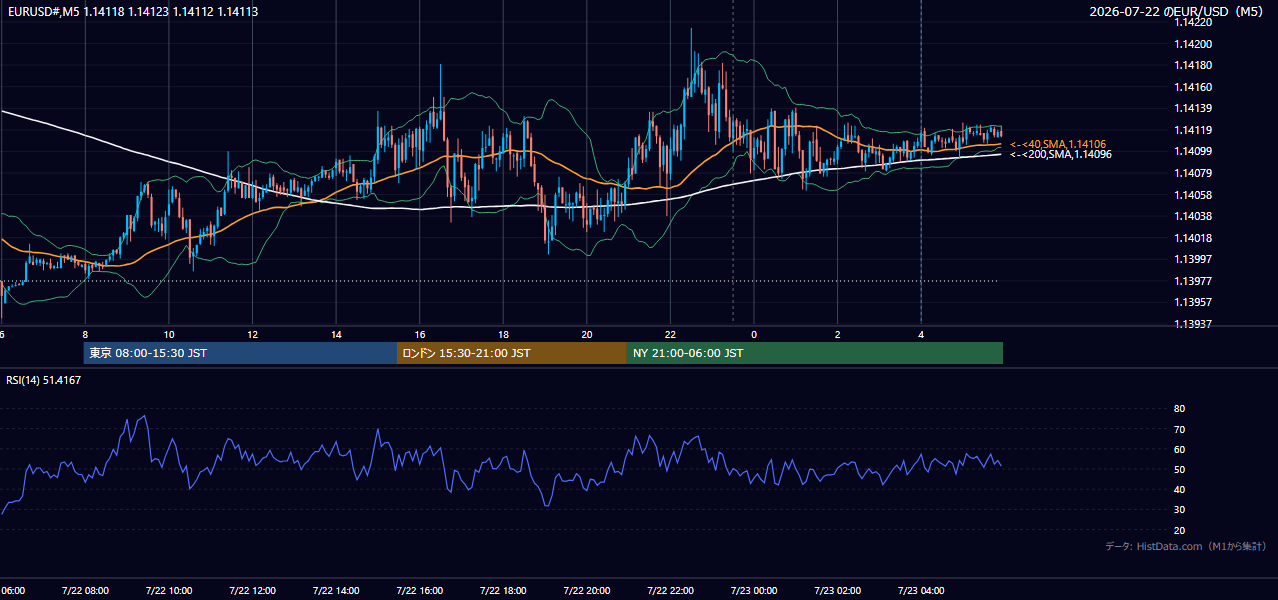Screen dimensions: 1278x600
Task: Click price axis label 1.13937
Action: pos(1192,324)
